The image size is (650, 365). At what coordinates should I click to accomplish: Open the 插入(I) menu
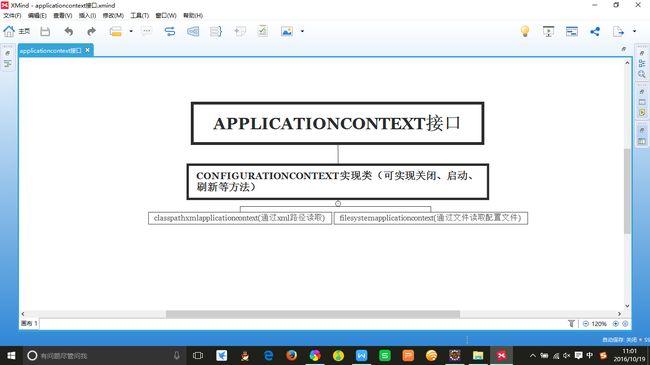point(87,15)
